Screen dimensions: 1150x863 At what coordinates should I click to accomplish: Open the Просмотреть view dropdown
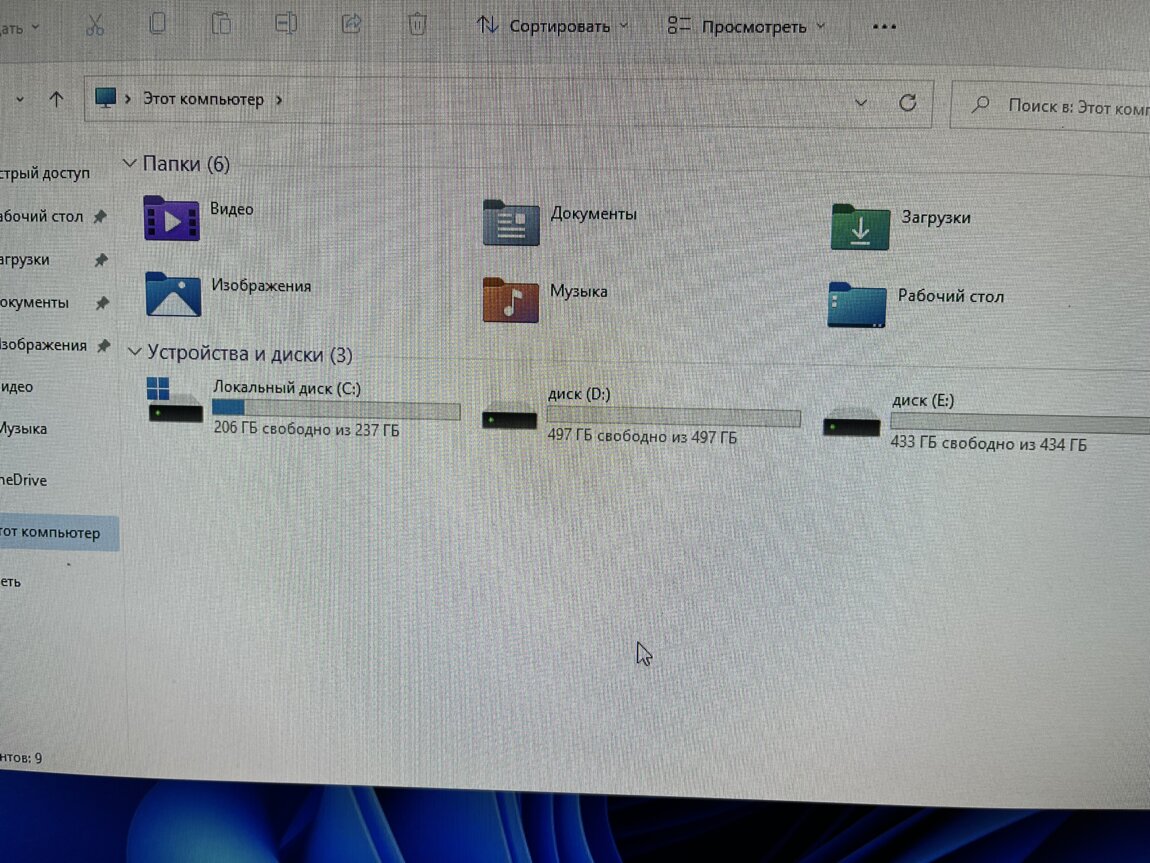click(746, 27)
